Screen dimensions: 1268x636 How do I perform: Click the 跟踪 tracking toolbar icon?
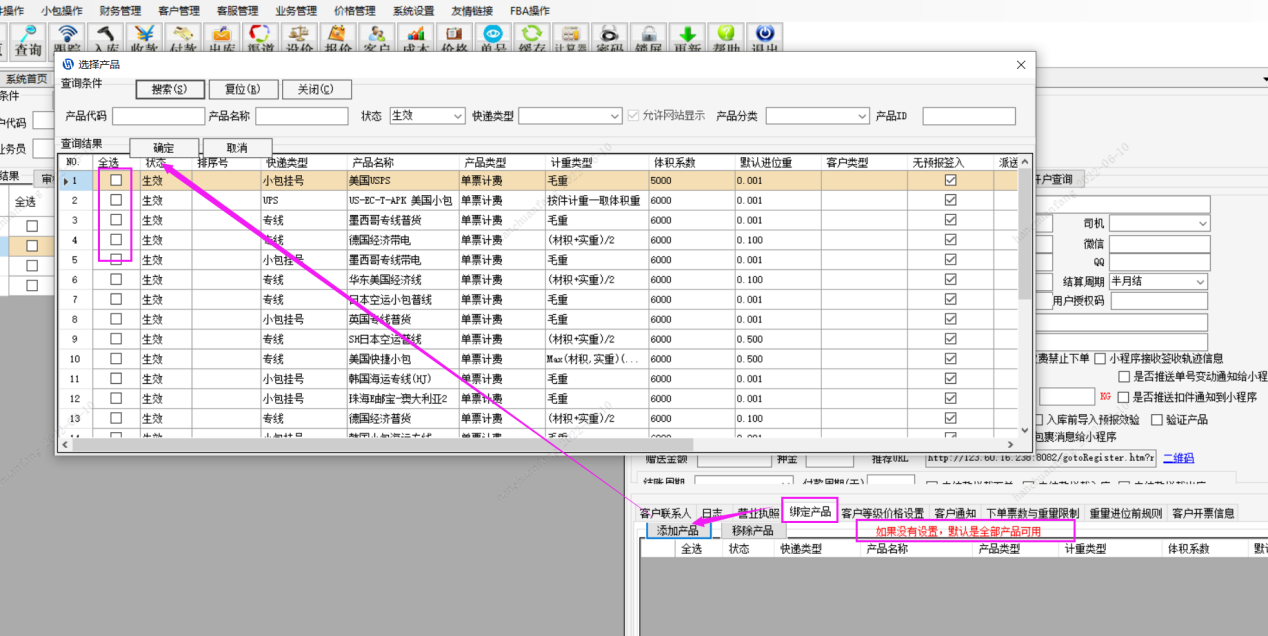click(x=68, y=42)
